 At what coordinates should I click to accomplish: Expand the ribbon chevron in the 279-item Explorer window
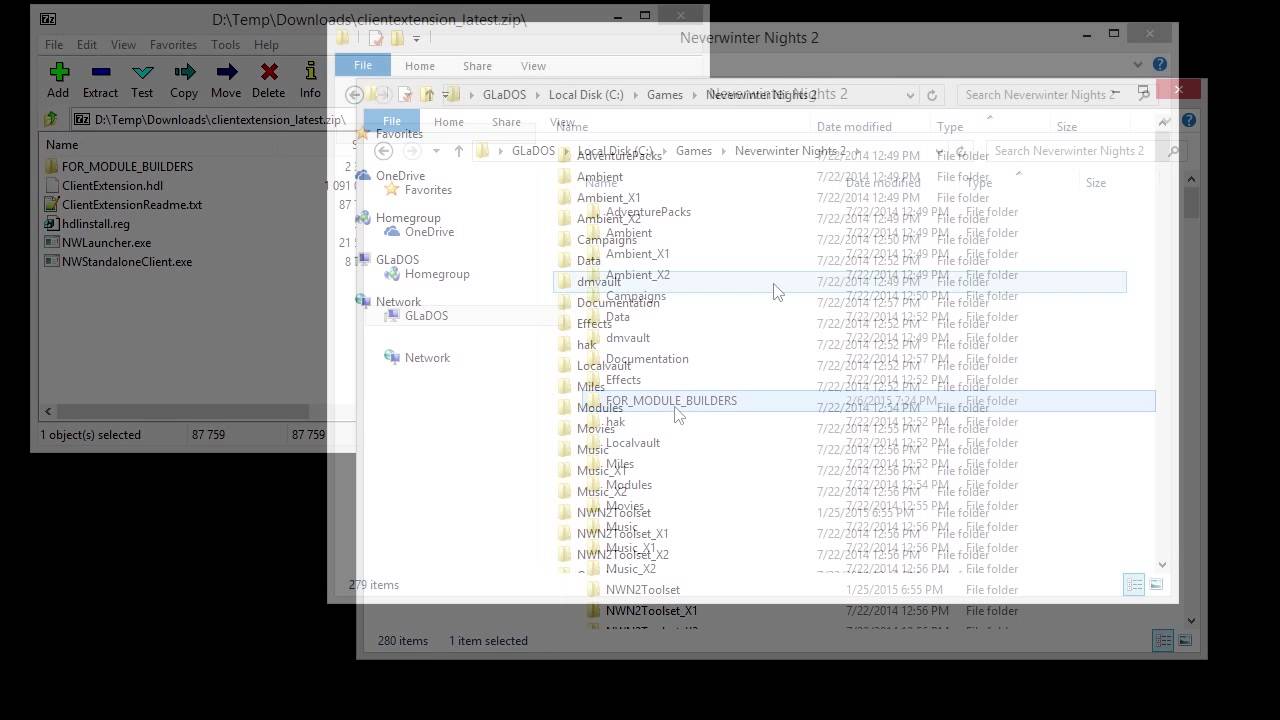tap(1138, 65)
